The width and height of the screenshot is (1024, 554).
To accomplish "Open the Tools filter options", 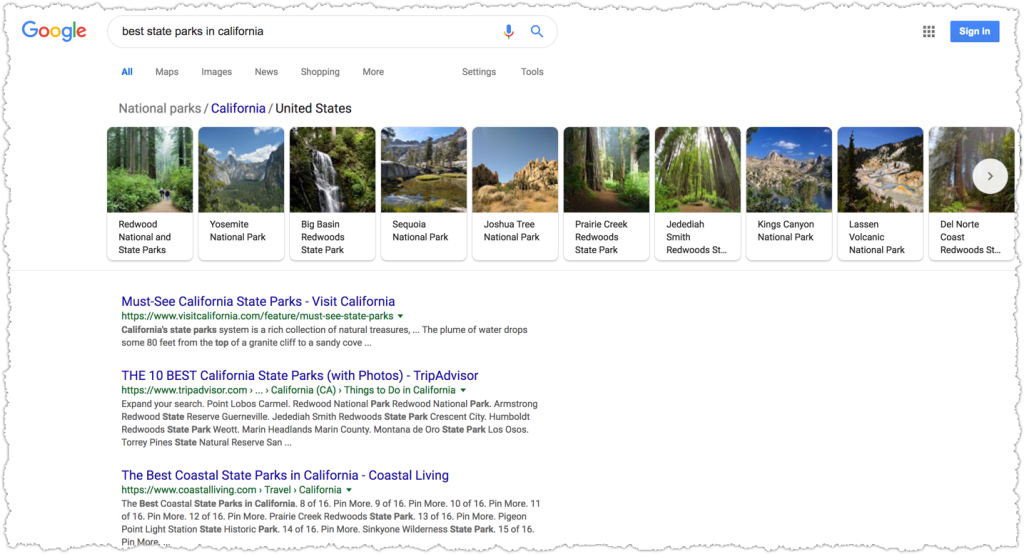I will click(x=532, y=72).
